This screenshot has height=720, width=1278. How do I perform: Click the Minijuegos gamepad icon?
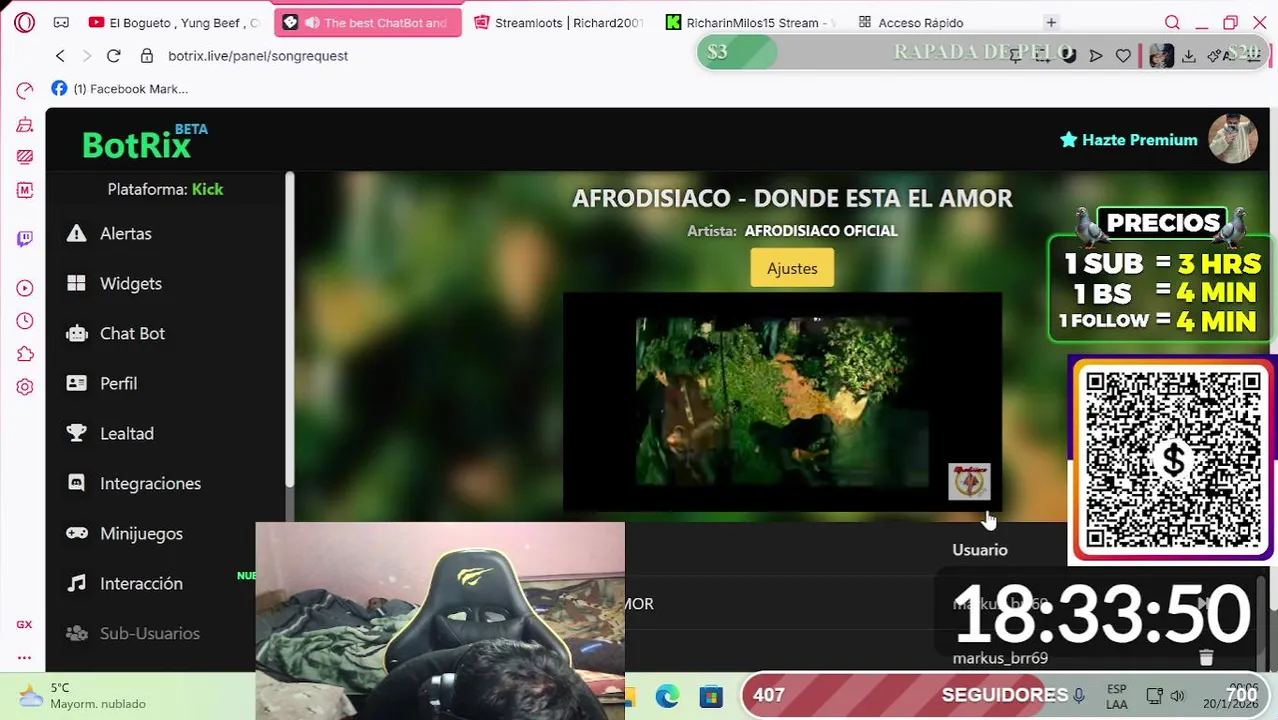coord(76,533)
